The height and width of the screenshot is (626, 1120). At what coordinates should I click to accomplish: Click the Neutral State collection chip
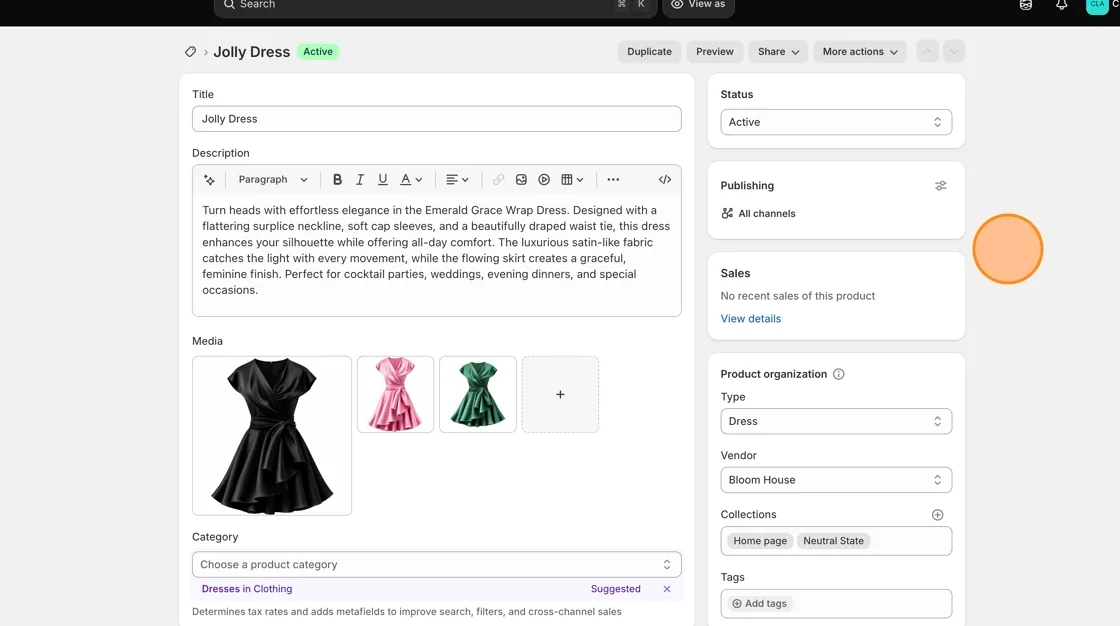tap(834, 541)
